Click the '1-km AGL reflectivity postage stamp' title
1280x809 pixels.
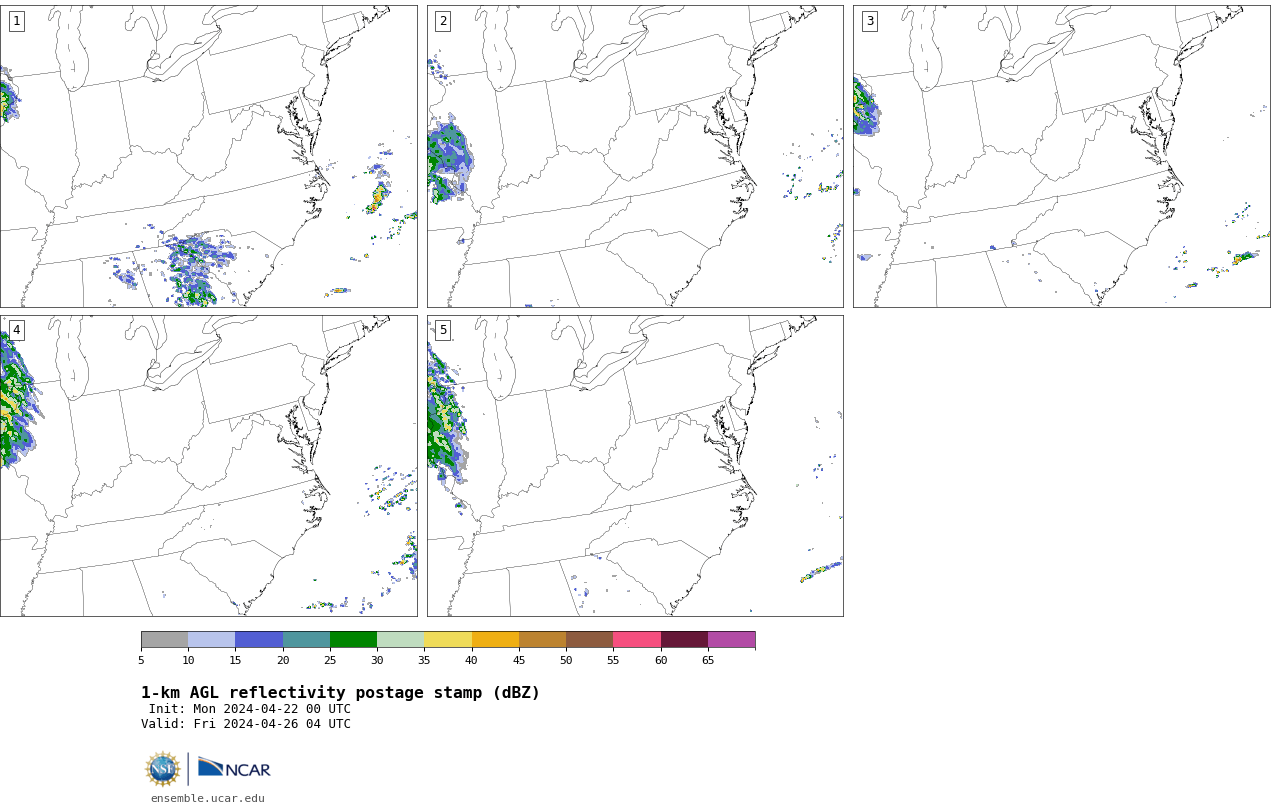pos(340,693)
